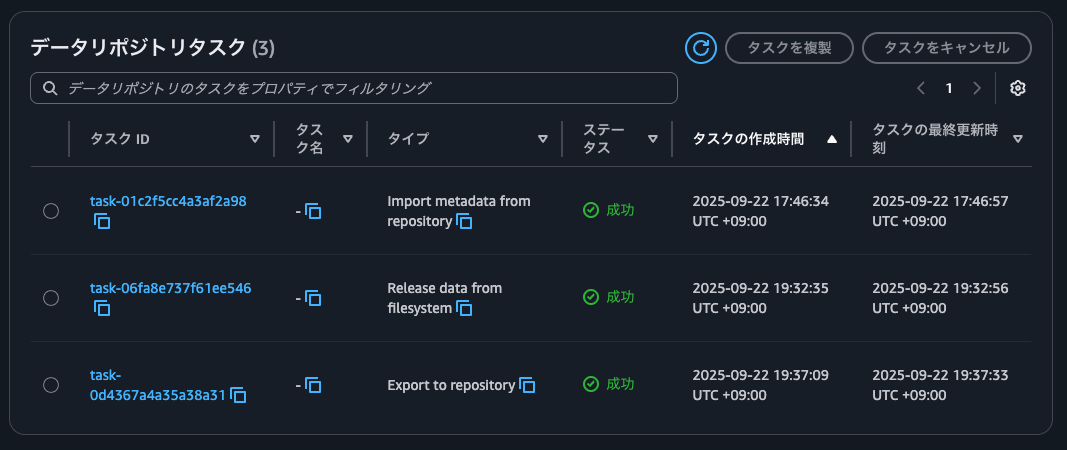Open table preferences gear icon

coord(1017,88)
